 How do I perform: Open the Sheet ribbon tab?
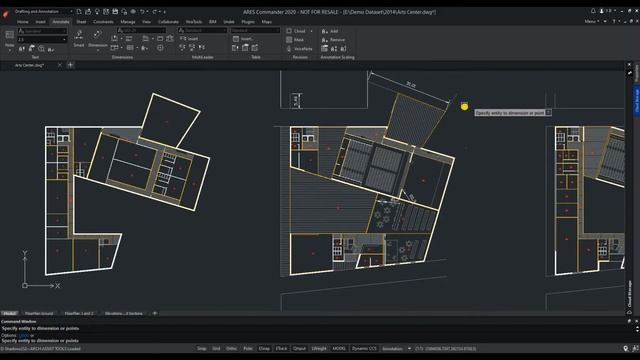(x=81, y=22)
